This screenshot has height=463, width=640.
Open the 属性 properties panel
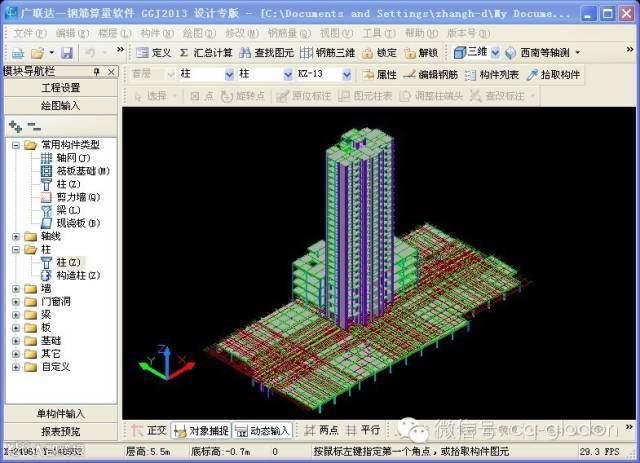(x=379, y=74)
